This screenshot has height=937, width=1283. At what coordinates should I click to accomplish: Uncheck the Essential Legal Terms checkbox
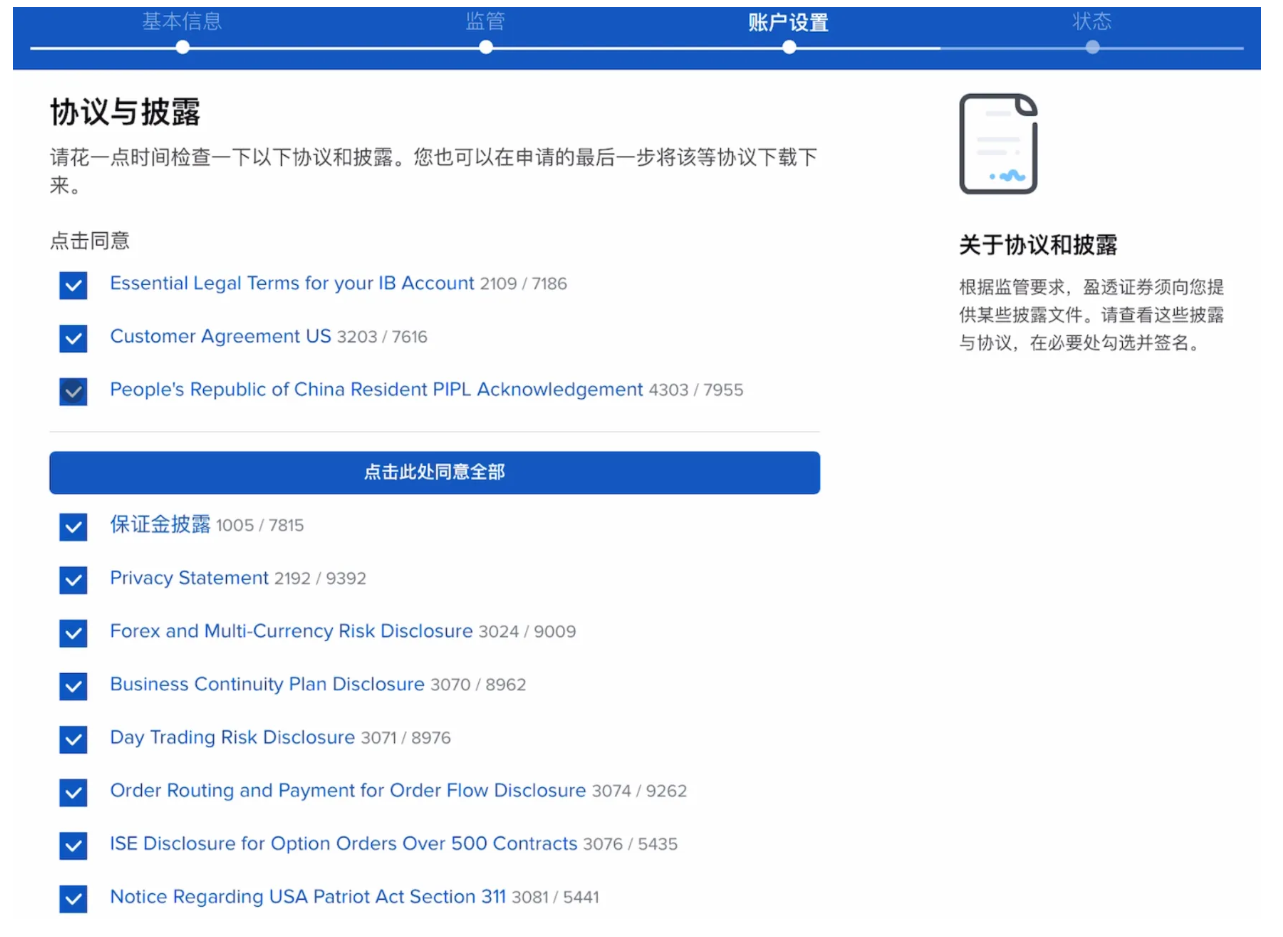(73, 286)
